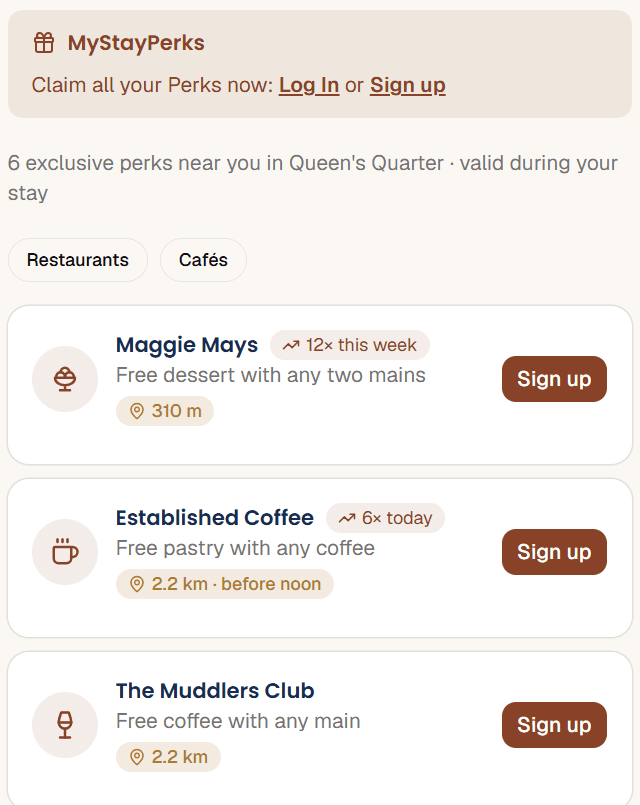This screenshot has height=805, width=640.
Task: Click the MyStayPerks heading text
Action: pos(136,43)
